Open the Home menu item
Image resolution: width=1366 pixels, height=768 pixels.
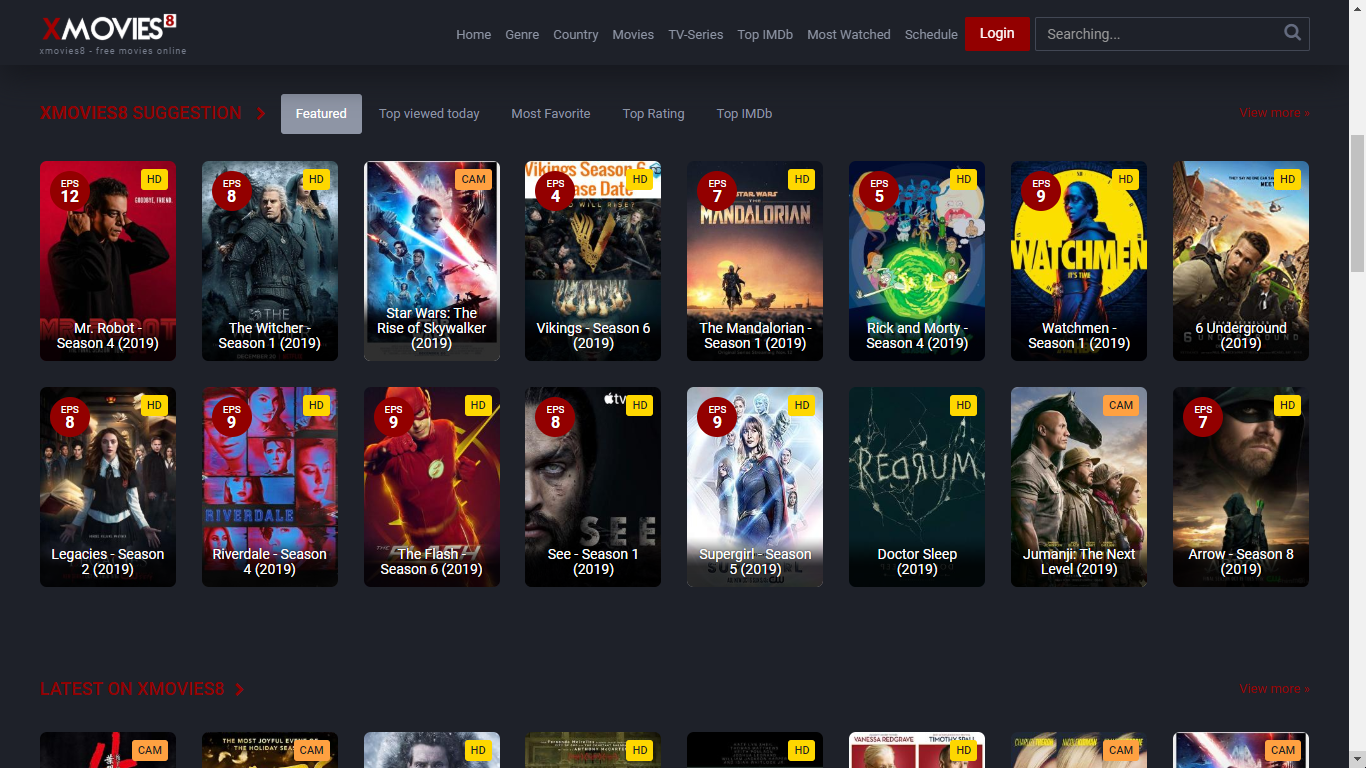pyautogui.click(x=474, y=34)
